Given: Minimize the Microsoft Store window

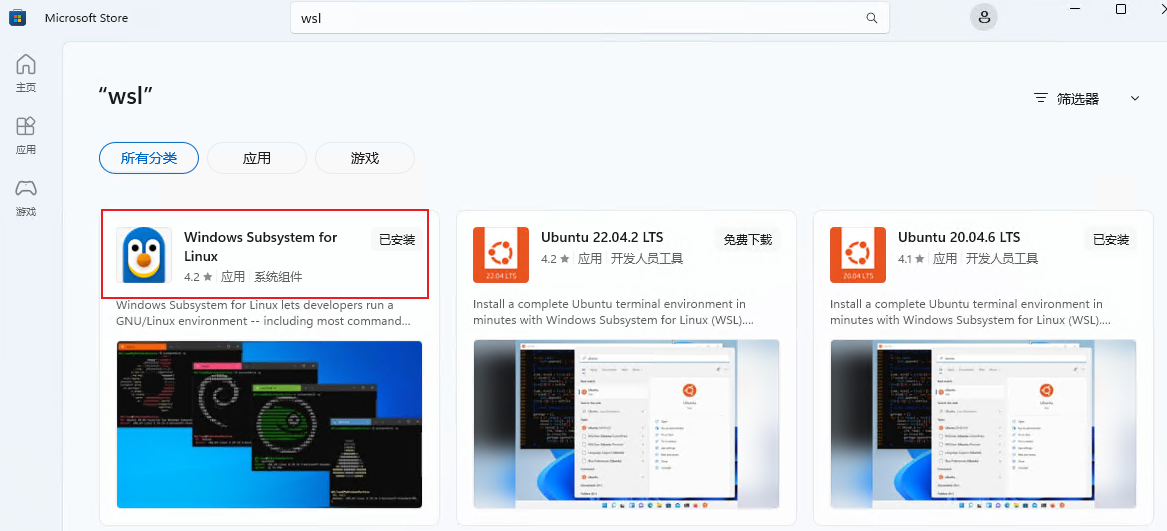Looking at the screenshot, I should click(1075, 9).
